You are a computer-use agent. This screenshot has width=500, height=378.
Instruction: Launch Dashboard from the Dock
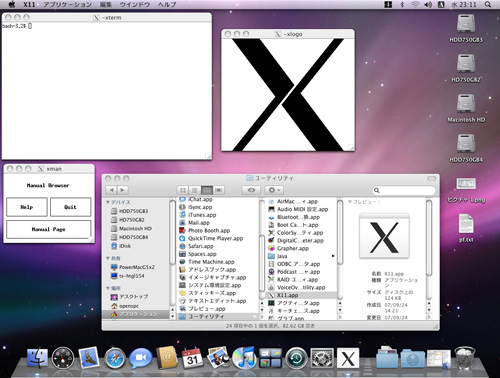(63, 358)
